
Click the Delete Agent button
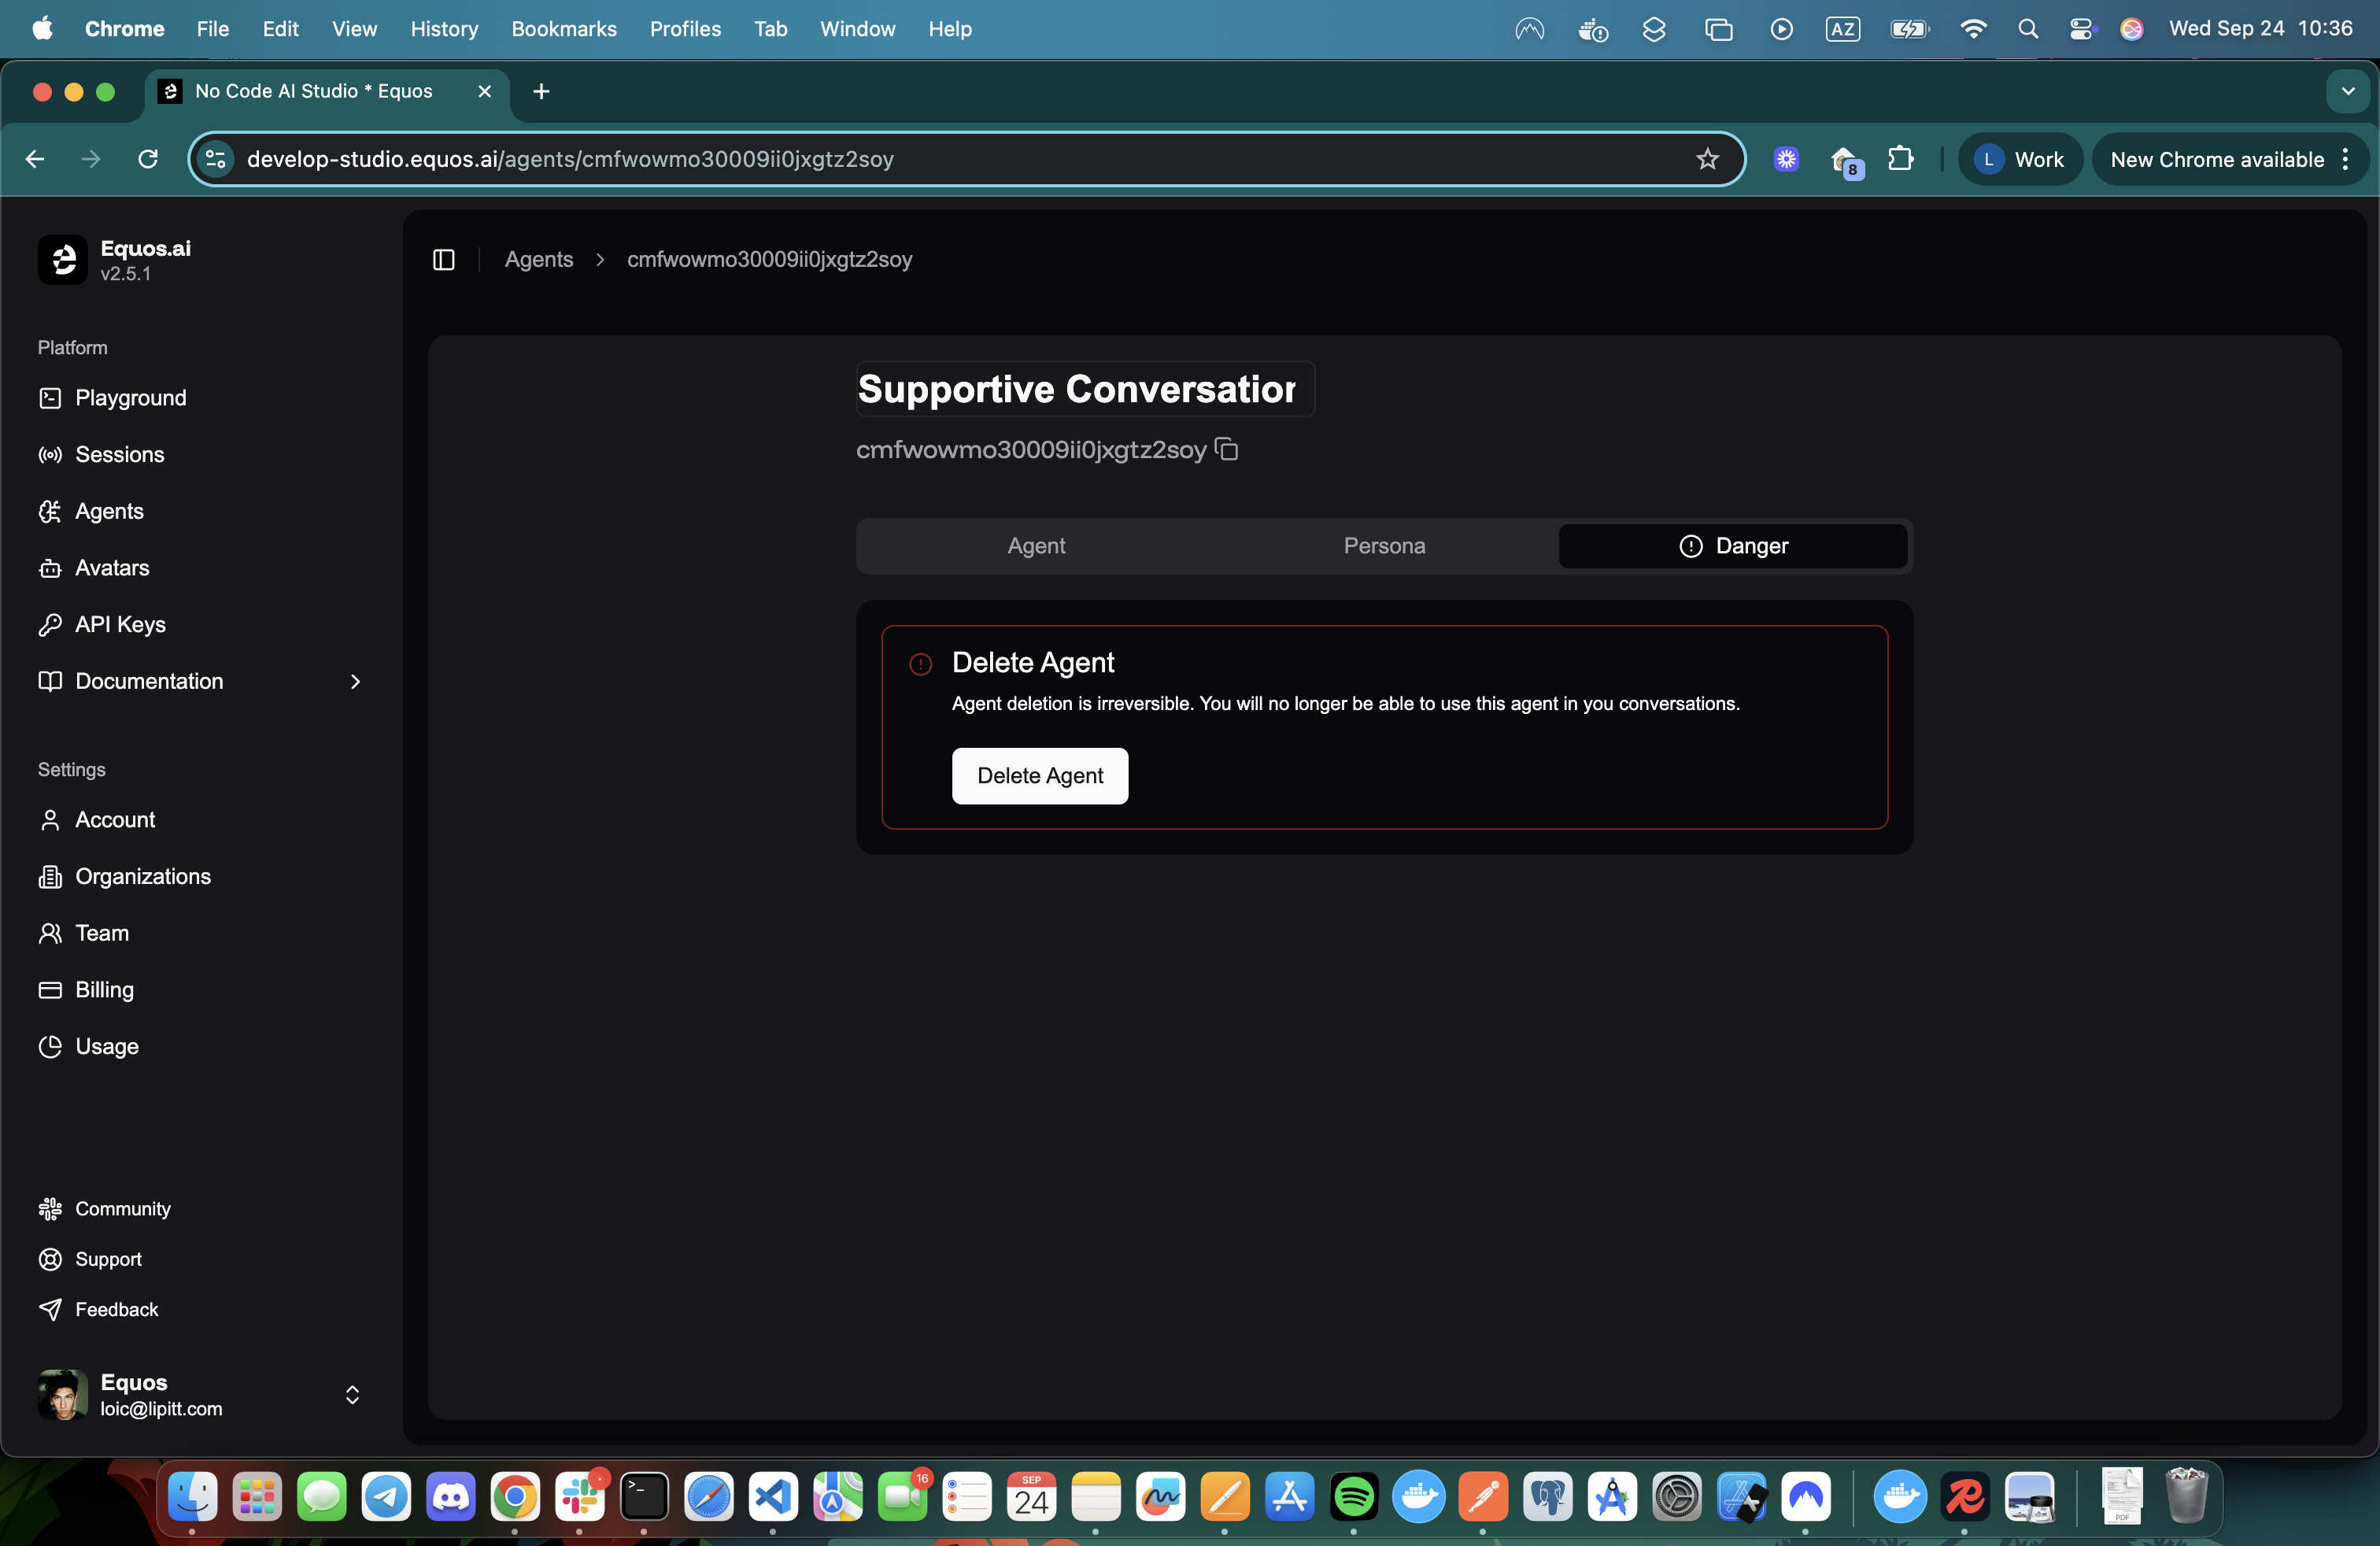pyautogui.click(x=1039, y=776)
